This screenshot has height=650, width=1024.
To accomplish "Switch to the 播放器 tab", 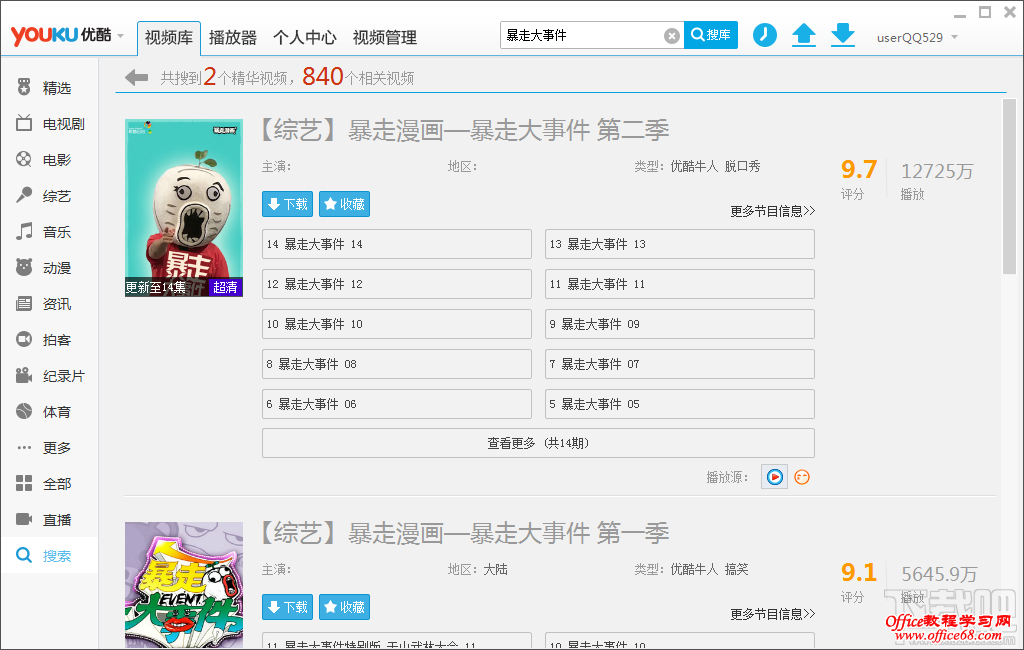I will tap(232, 37).
